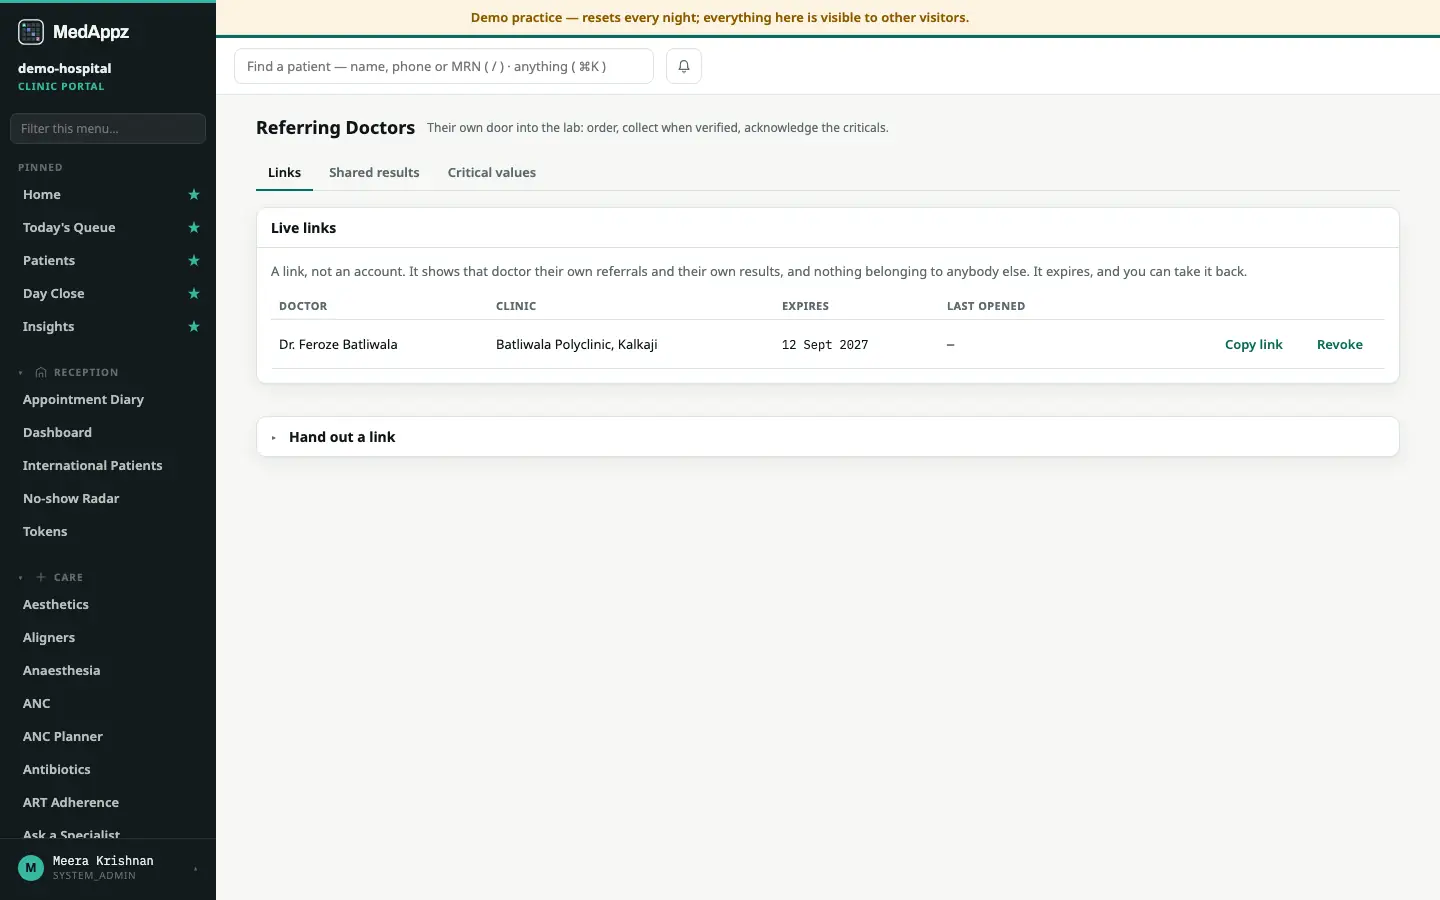This screenshot has width=1440, height=900.
Task: Go to the Reception Dashboard
Action: coord(57,433)
